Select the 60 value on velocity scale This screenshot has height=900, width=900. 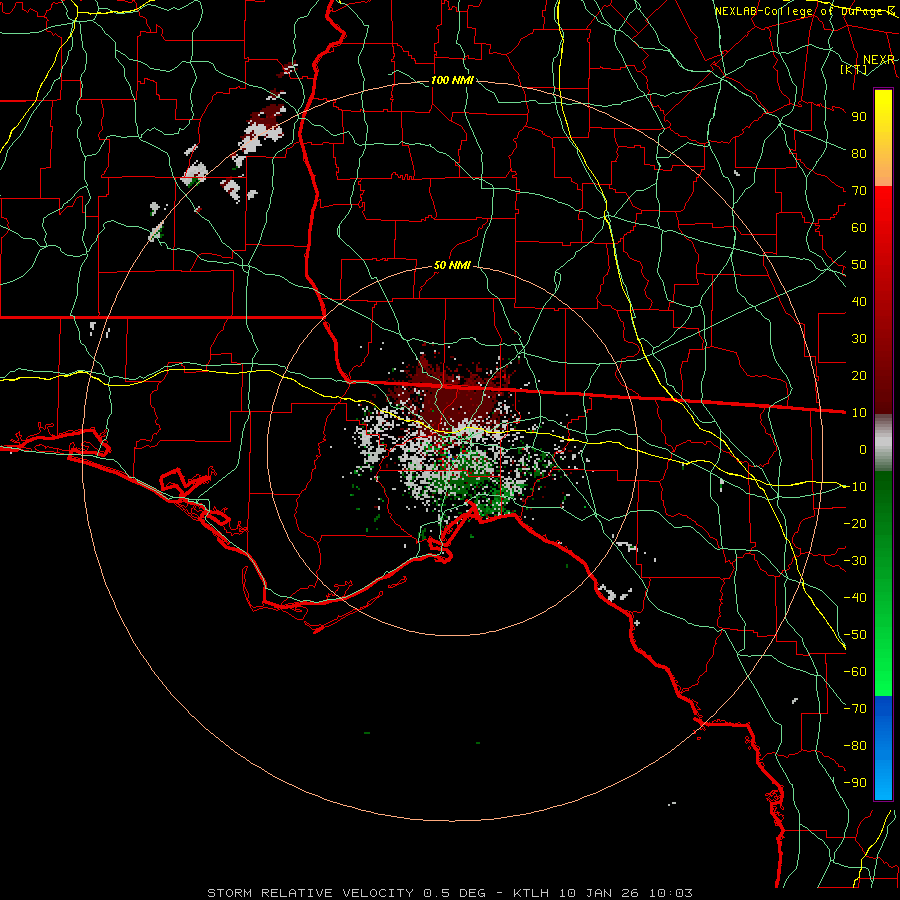pyautogui.click(x=859, y=227)
